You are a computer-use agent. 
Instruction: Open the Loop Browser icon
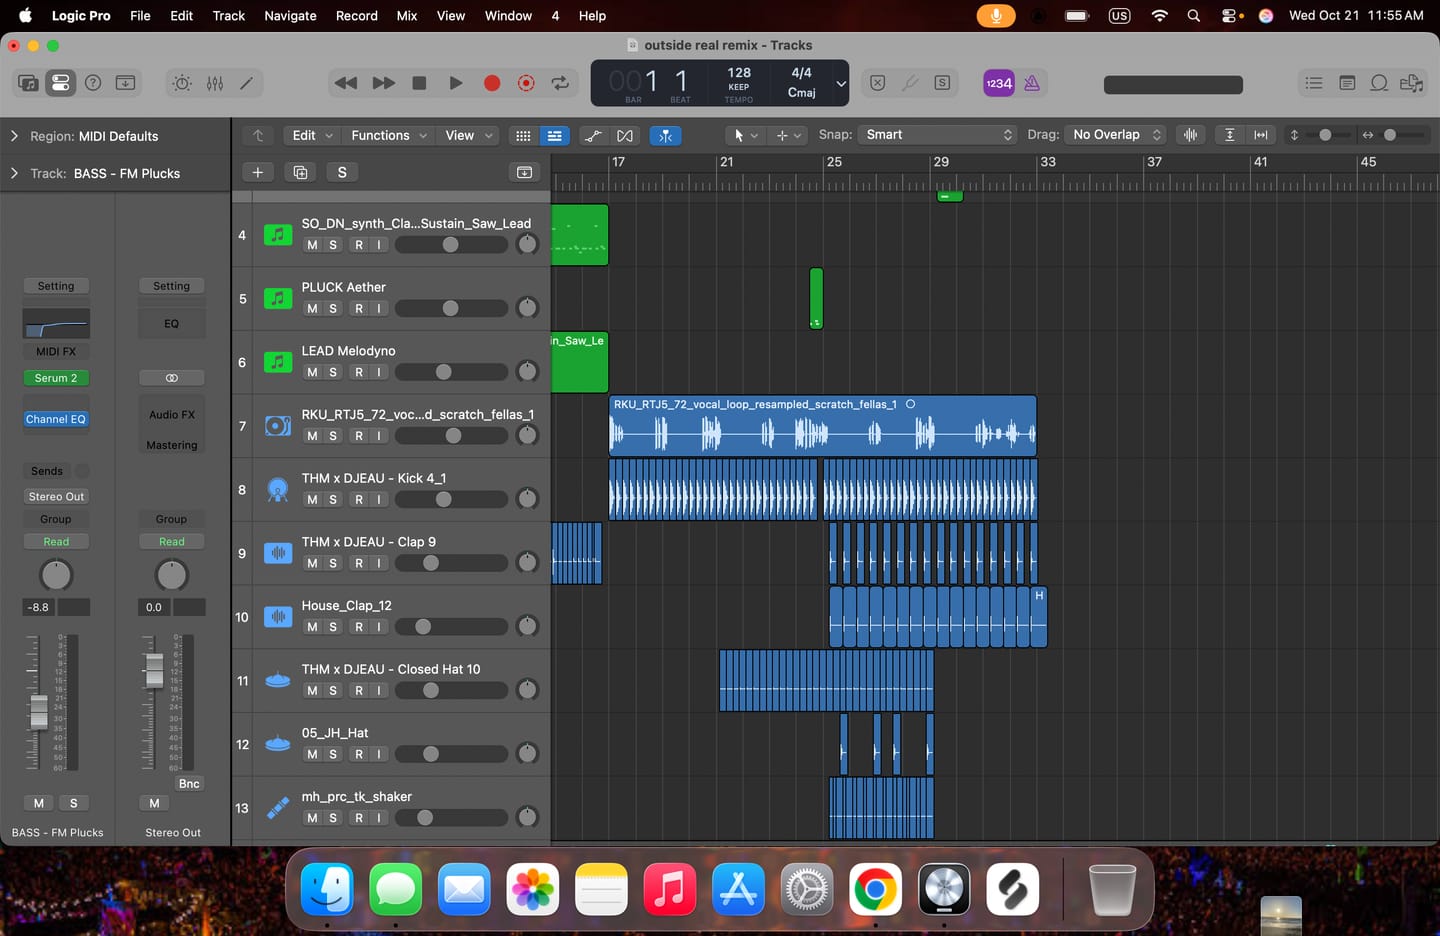(x=1379, y=83)
